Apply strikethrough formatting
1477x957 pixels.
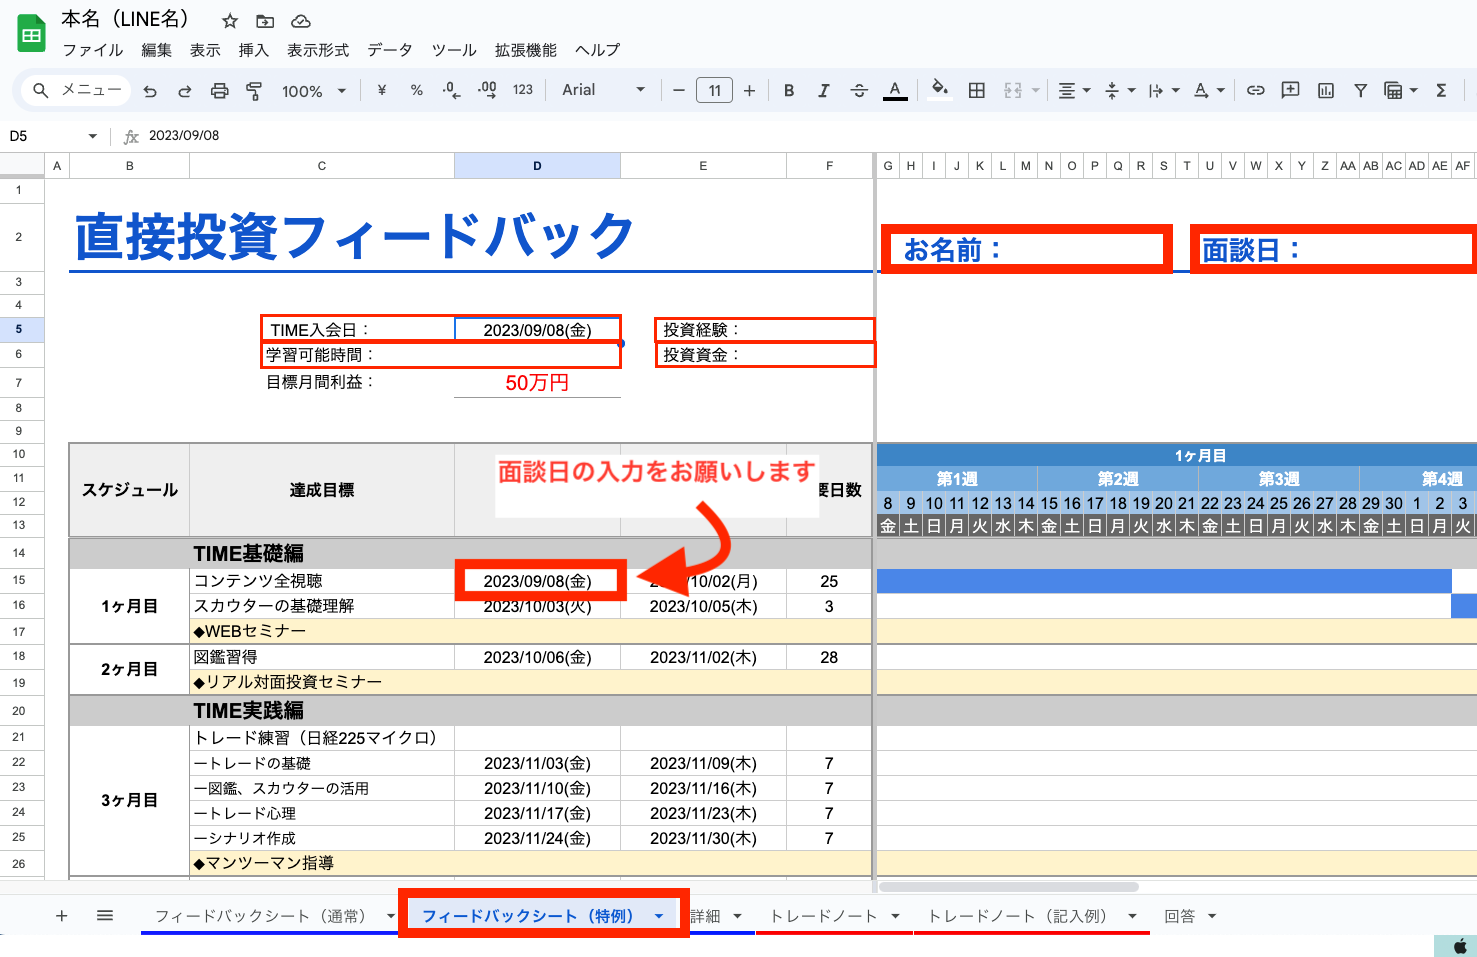tap(859, 90)
